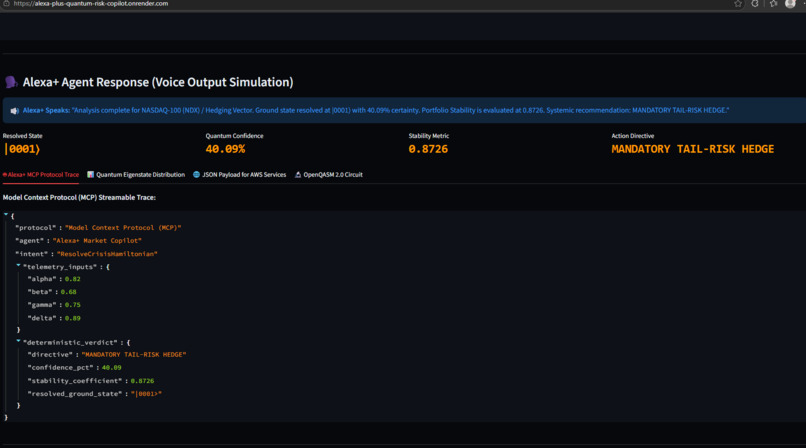Click the address bar URL

[x=91, y=4]
